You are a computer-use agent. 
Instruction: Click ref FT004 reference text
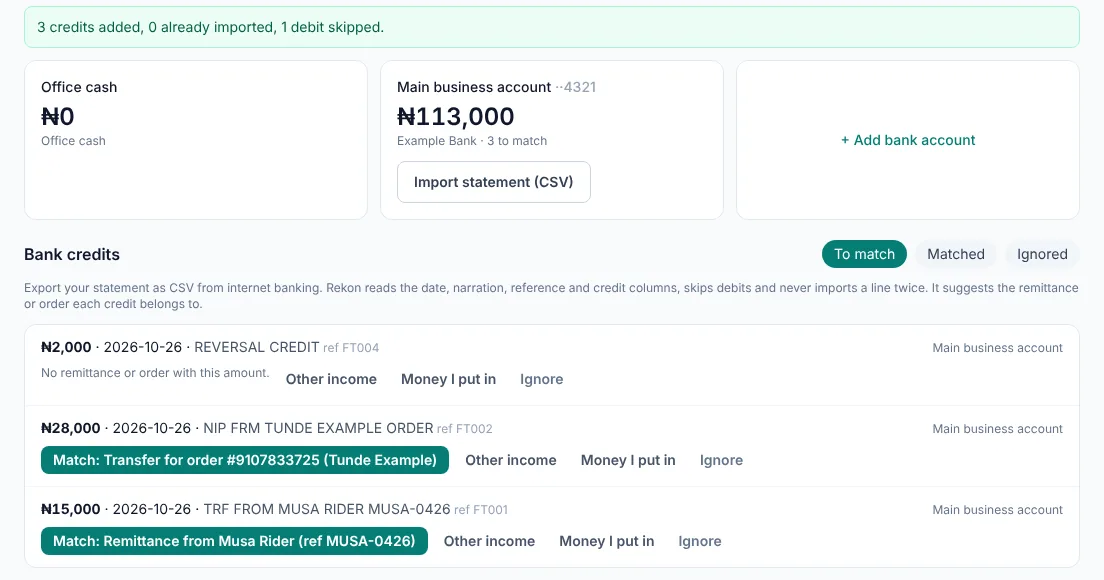pos(351,348)
